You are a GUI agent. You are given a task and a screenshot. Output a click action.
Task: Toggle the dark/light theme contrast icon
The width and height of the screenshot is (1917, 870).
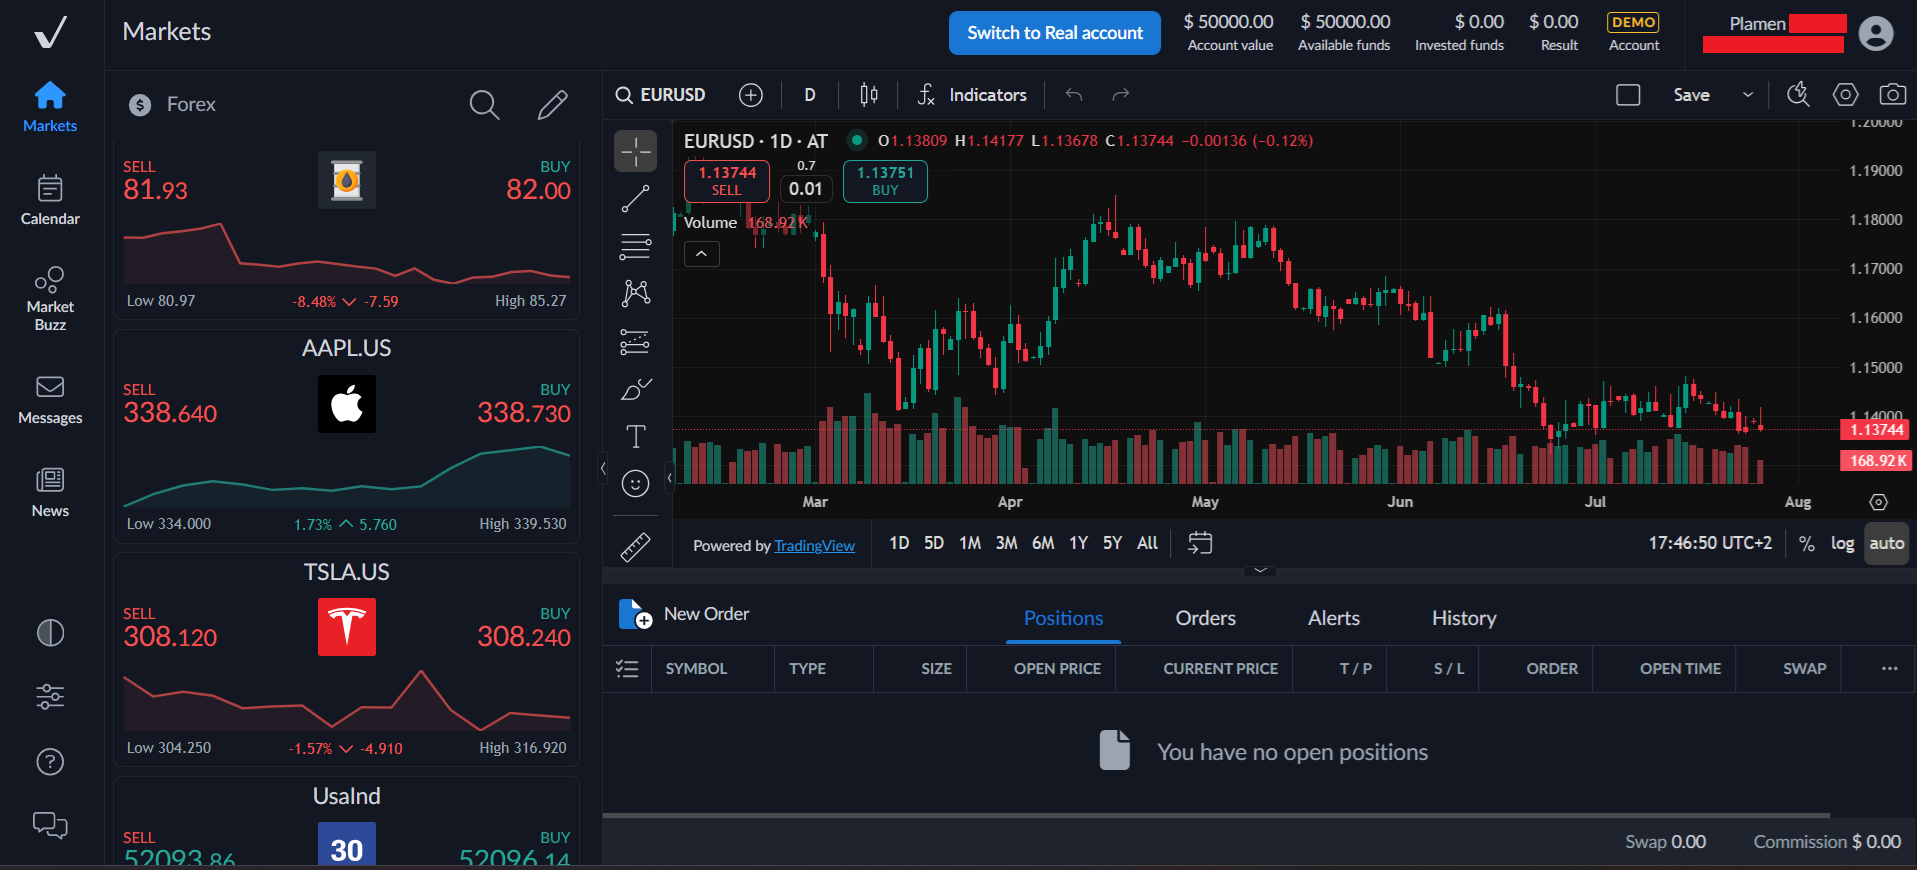point(50,633)
